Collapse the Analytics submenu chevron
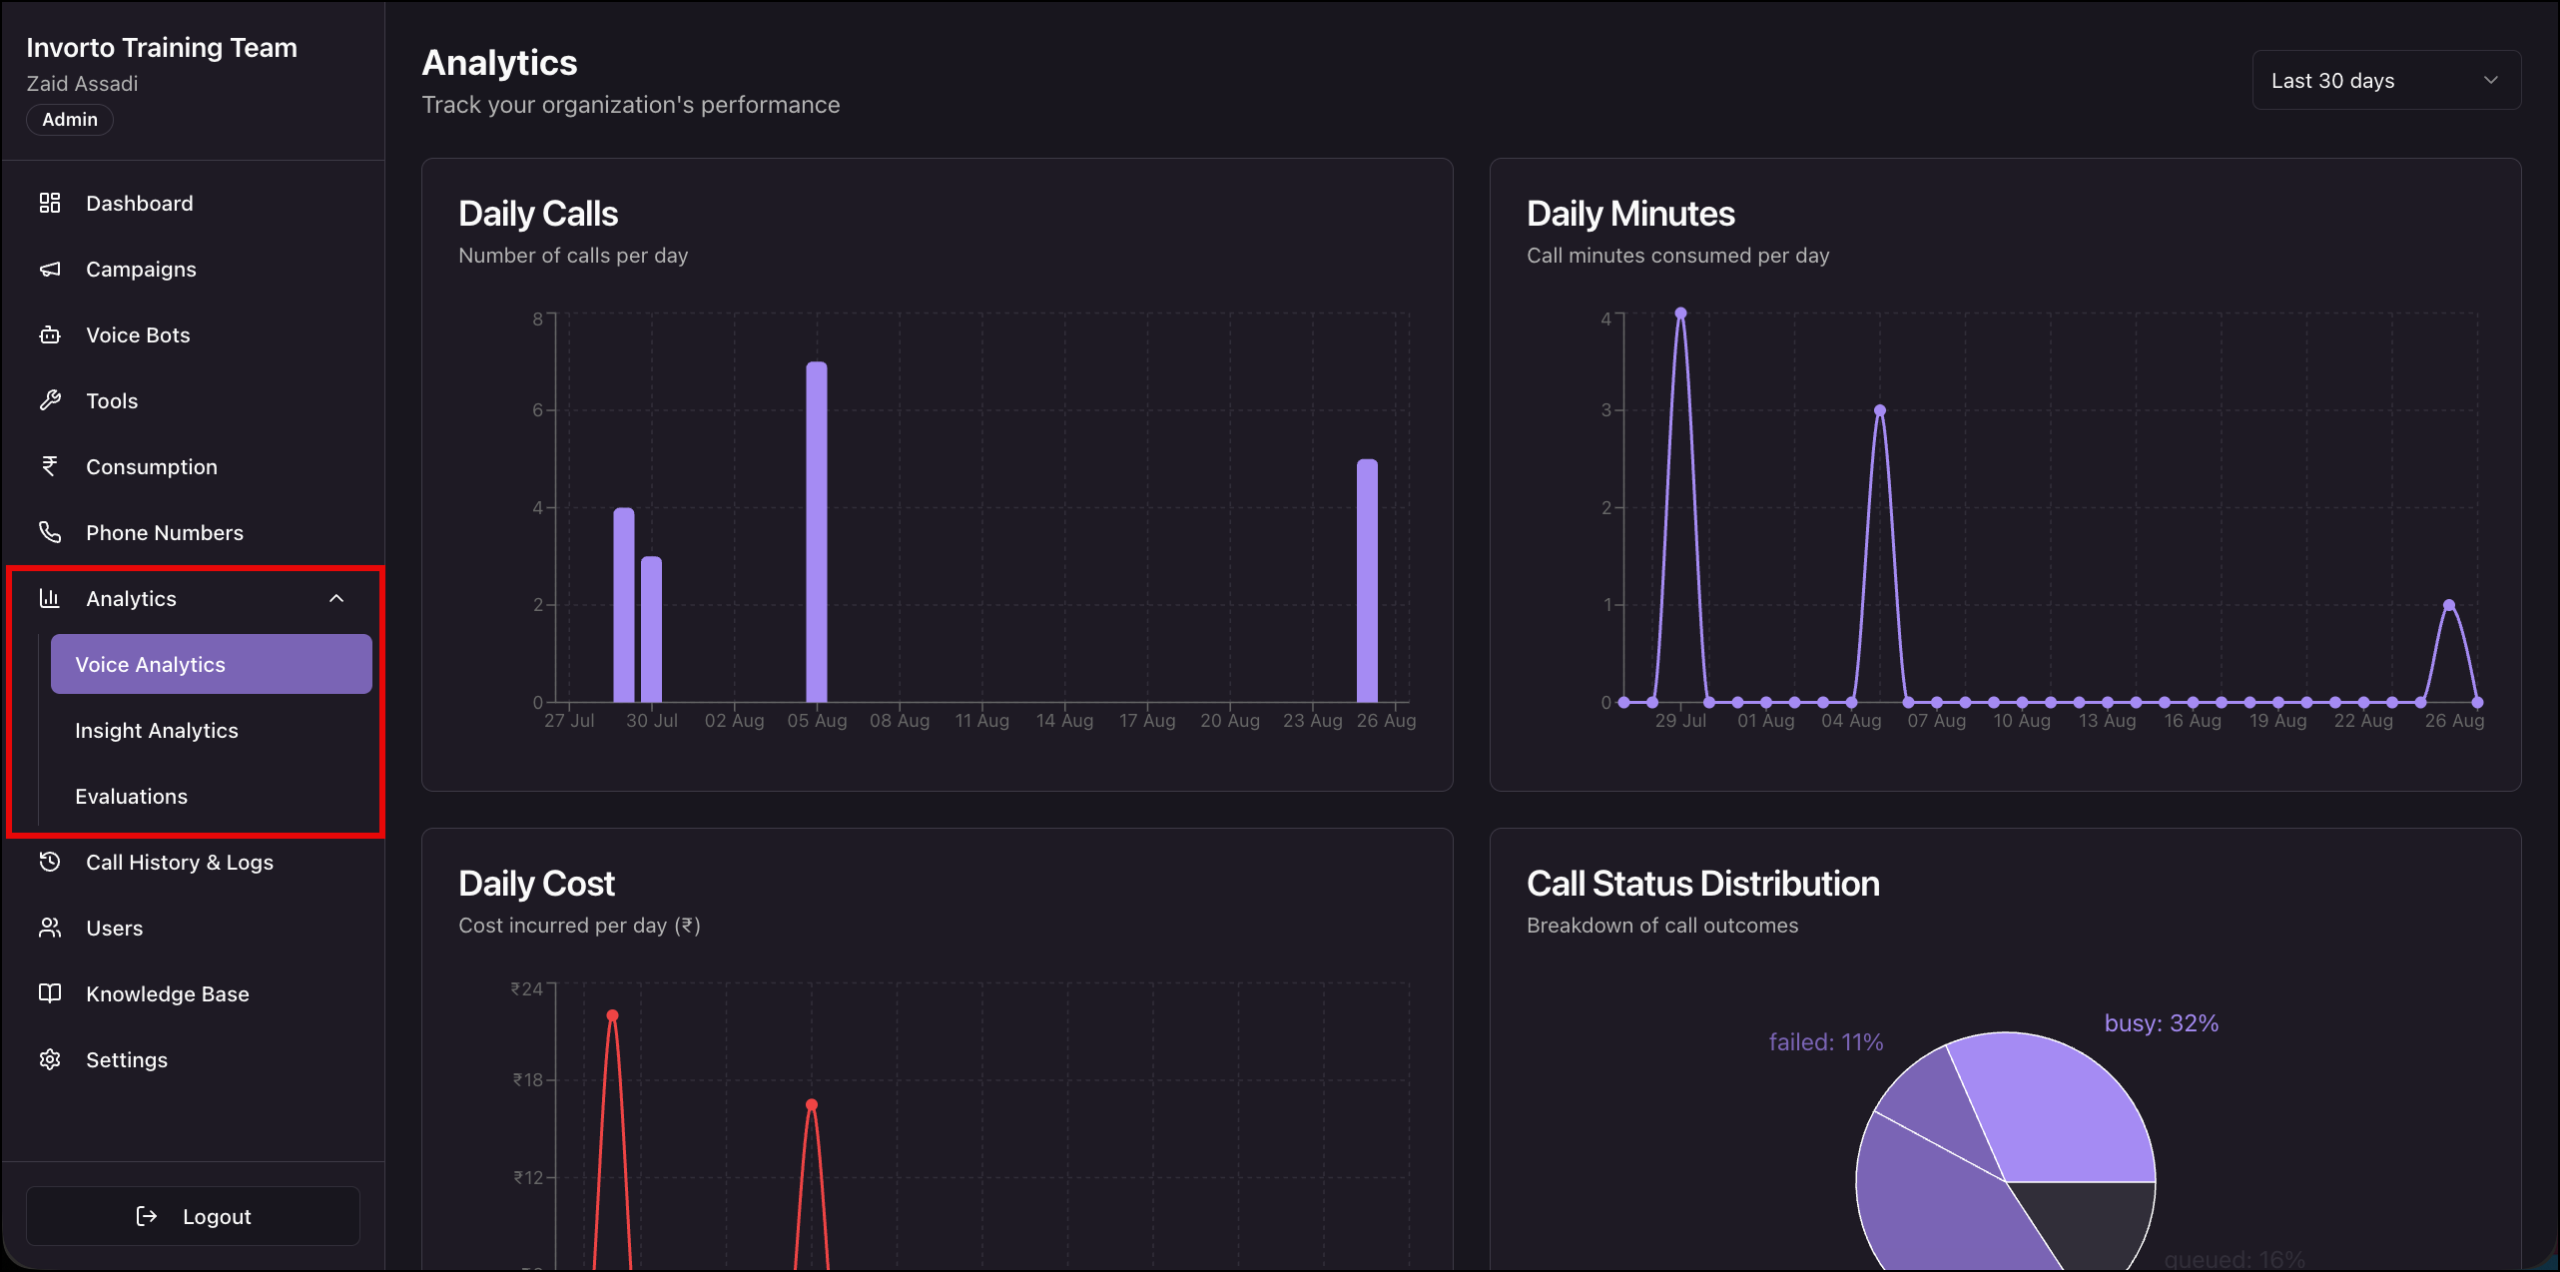2560x1272 pixels. [337, 598]
